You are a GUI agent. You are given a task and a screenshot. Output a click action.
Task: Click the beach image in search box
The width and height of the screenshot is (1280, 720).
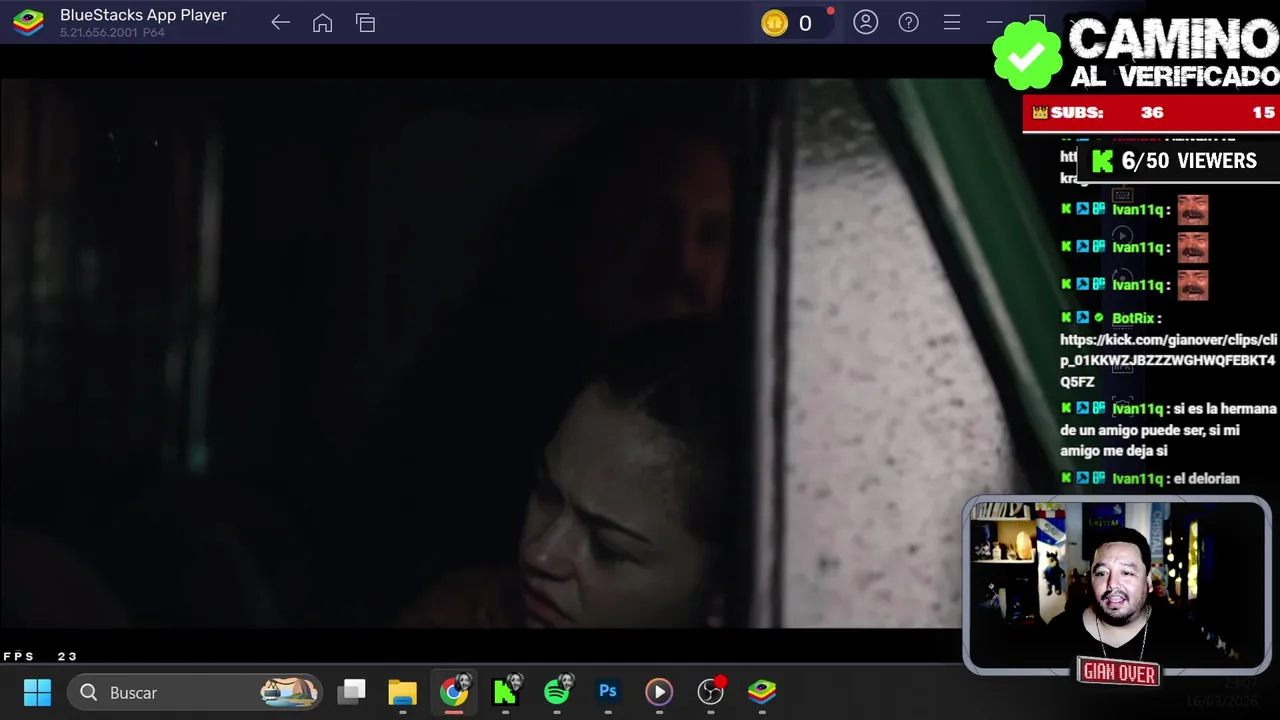coord(288,692)
